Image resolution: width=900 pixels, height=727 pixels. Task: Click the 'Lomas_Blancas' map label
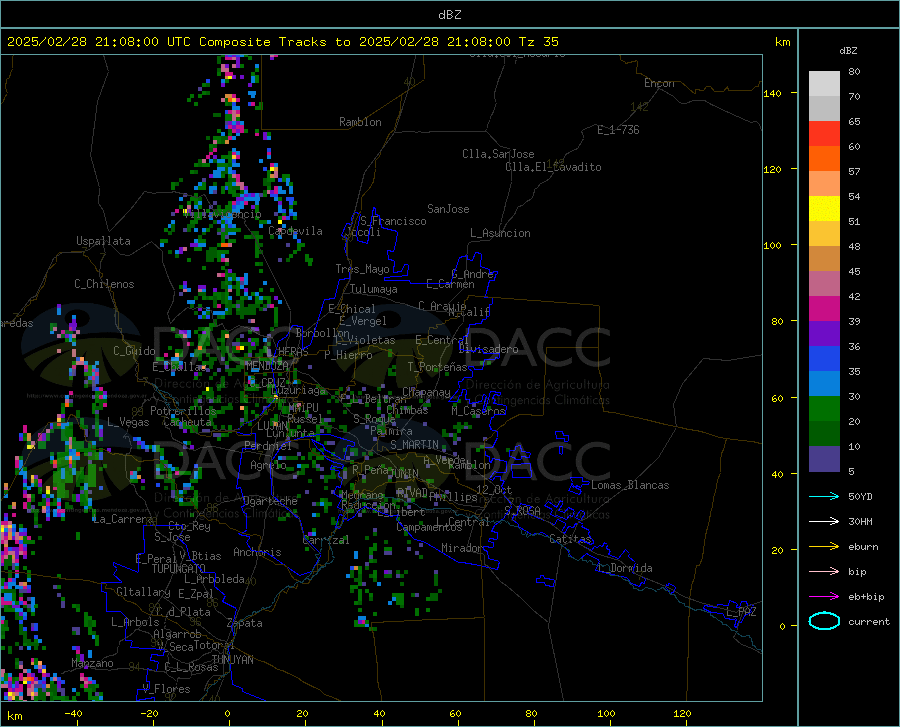[x=630, y=485]
